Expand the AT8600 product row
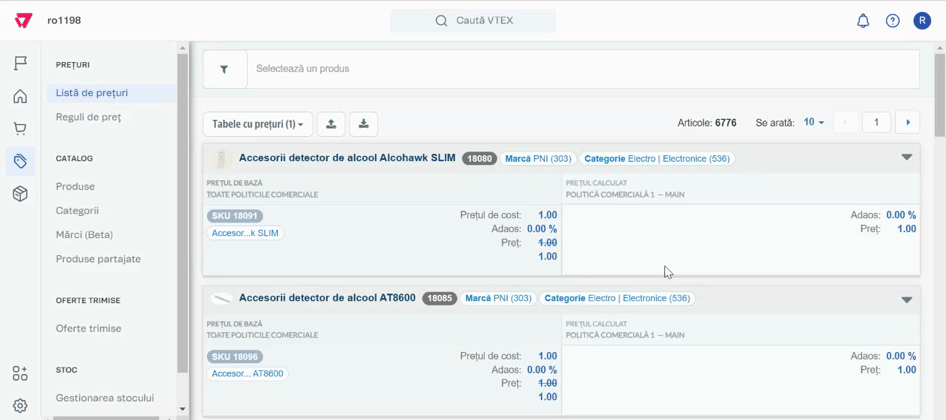Image resolution: width=946 pixels, height=420 pixels. pos(906,299)
